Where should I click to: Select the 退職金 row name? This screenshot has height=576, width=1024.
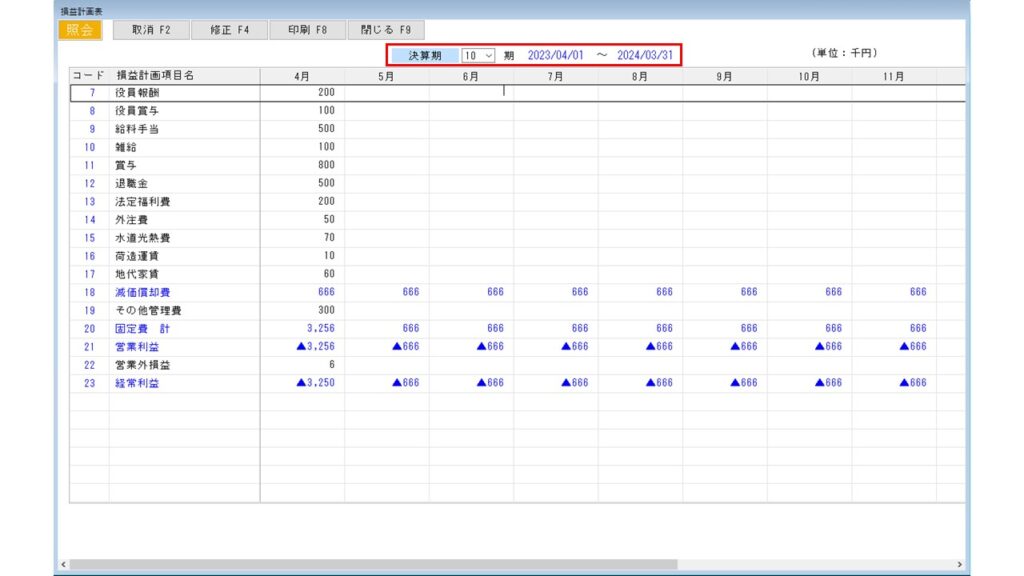coord(131,184)
